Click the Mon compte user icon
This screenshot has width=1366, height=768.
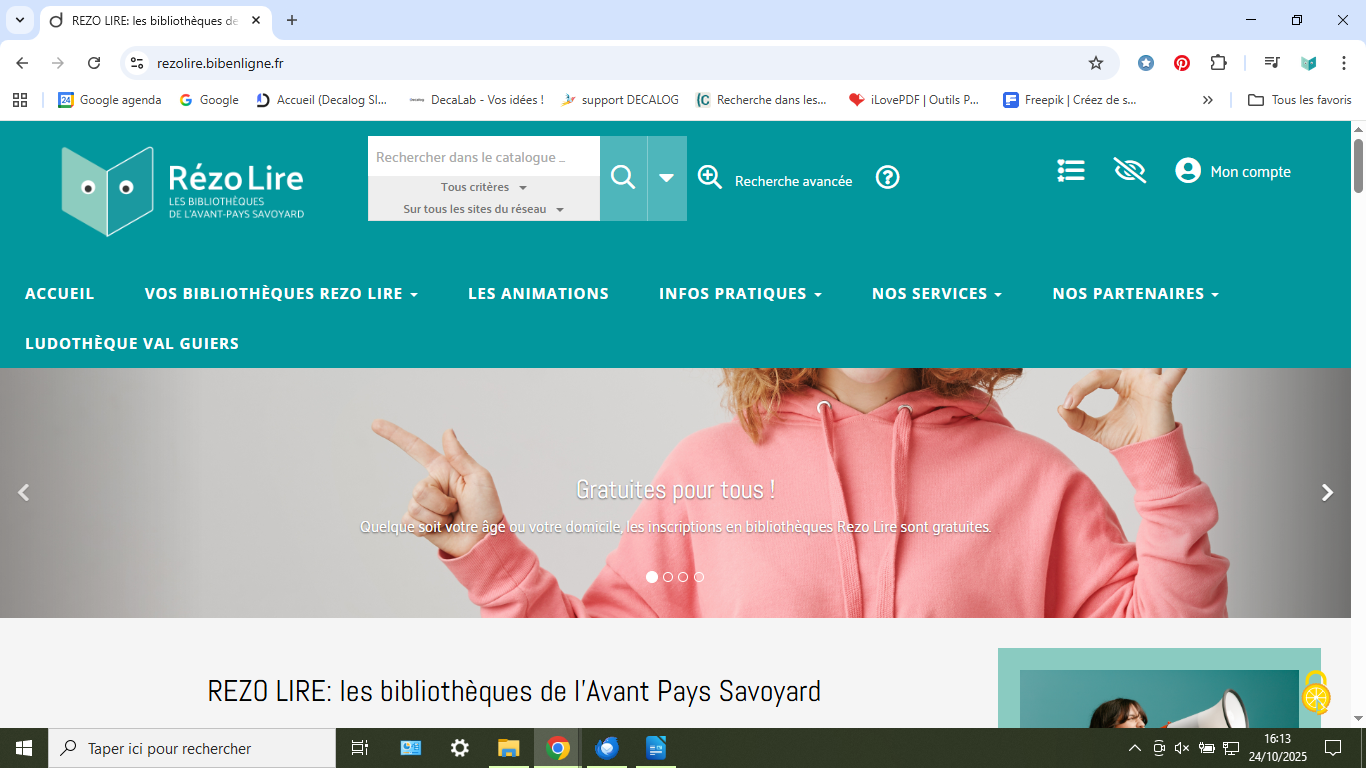coord(1188,171)
